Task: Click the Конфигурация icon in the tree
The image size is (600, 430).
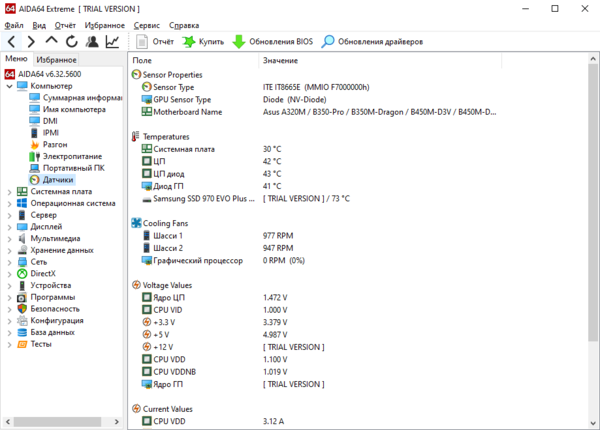Action: click(22, 321)
